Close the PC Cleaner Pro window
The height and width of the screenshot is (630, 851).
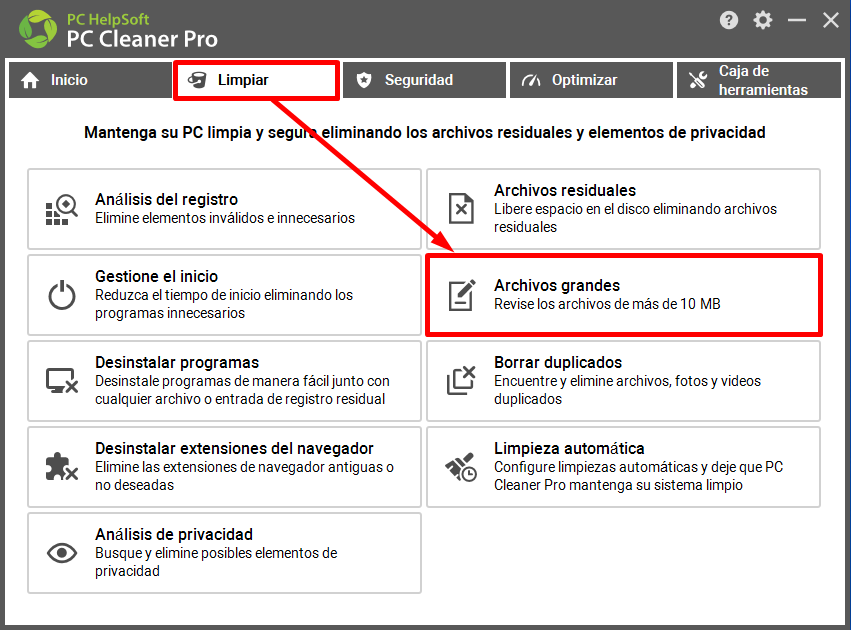(830, 21)
